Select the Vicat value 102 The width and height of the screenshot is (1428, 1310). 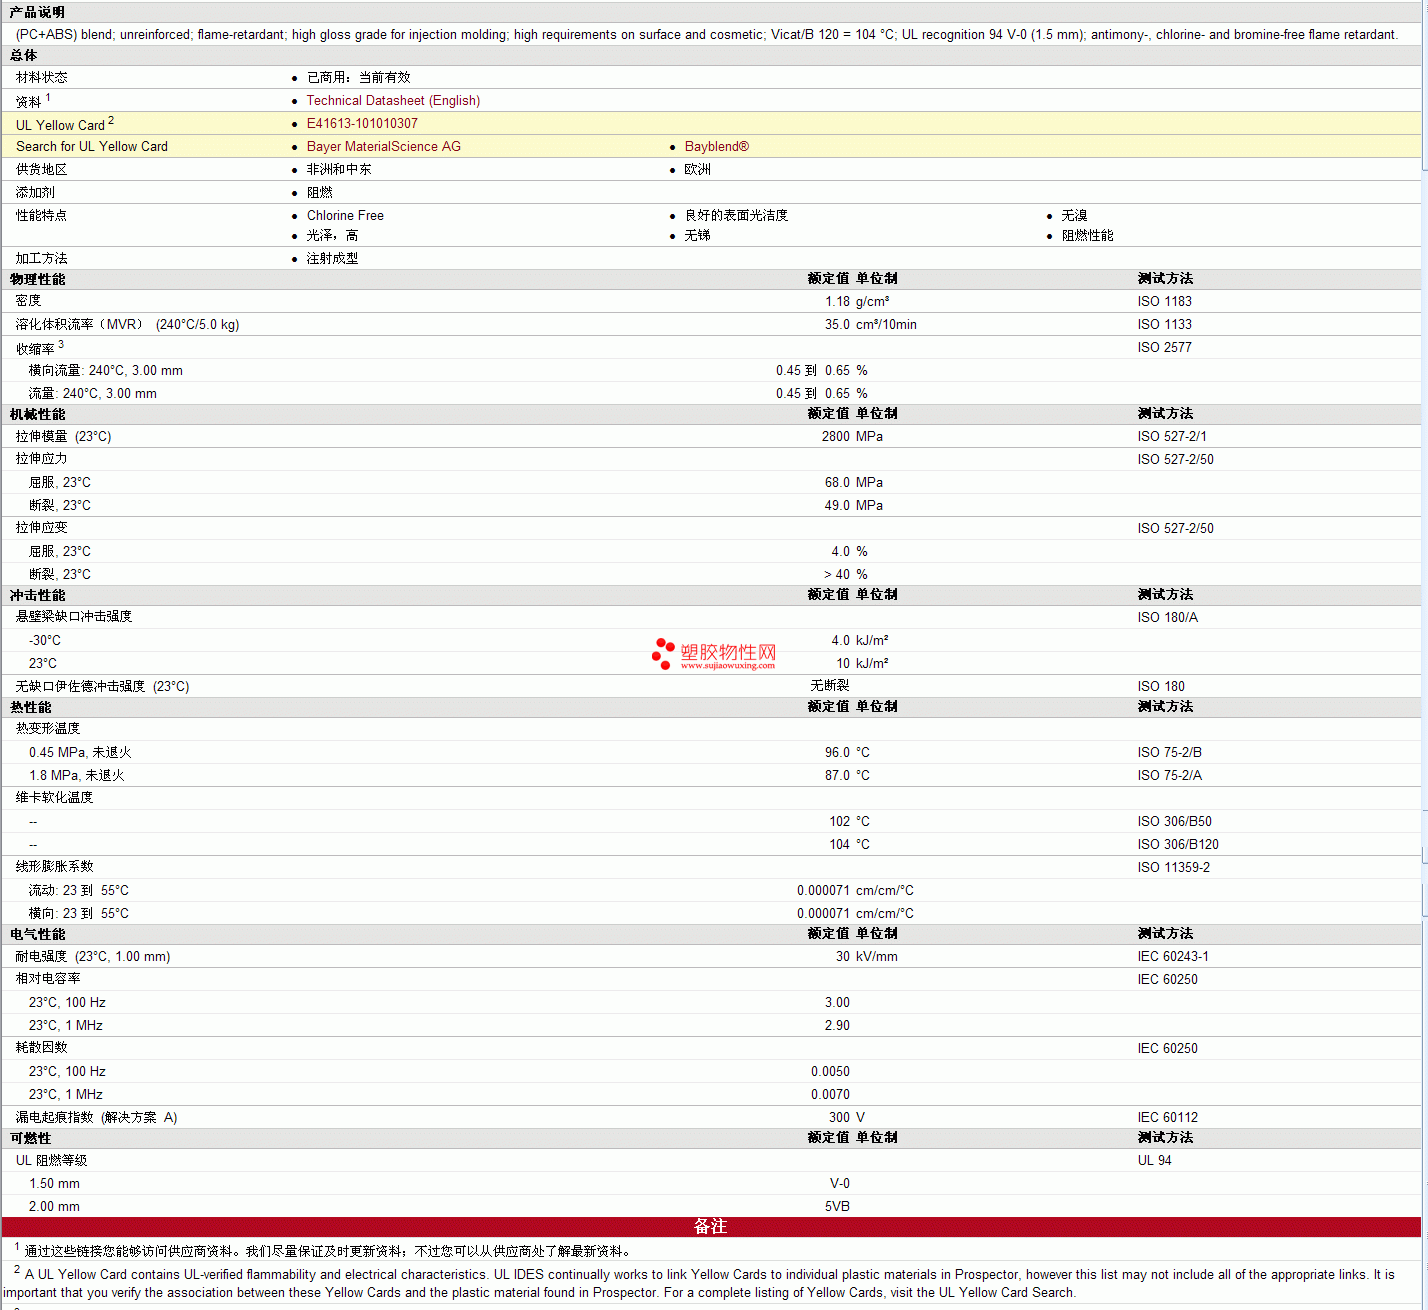pos(840,822)
